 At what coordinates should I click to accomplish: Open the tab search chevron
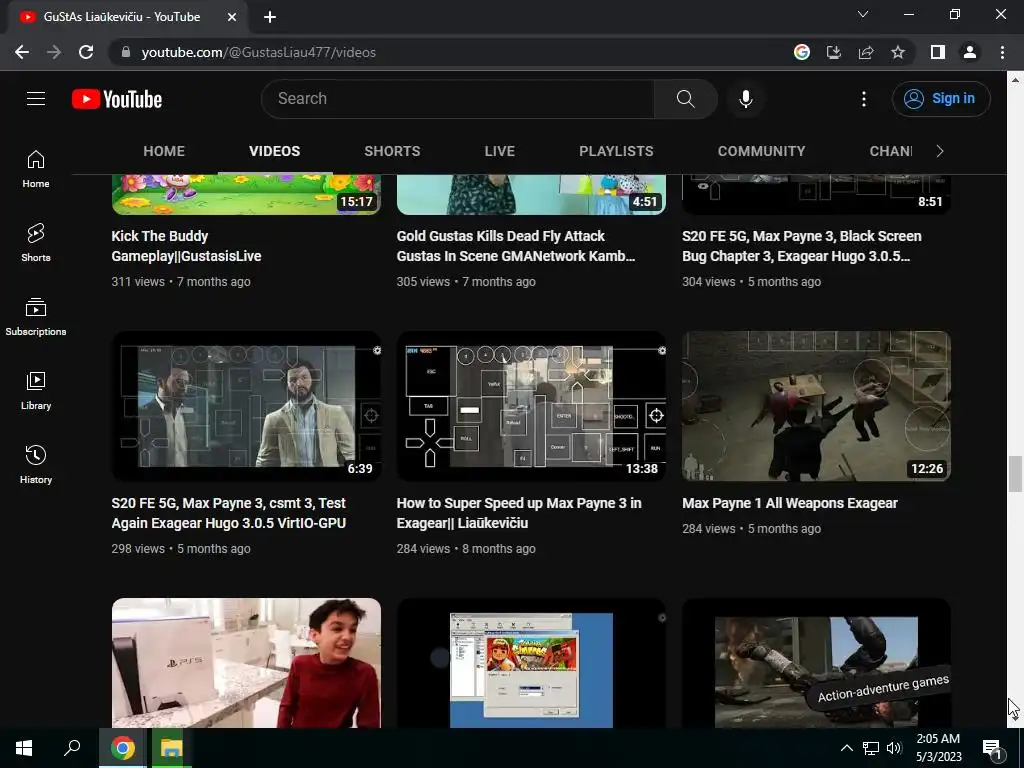pos(863,14)
